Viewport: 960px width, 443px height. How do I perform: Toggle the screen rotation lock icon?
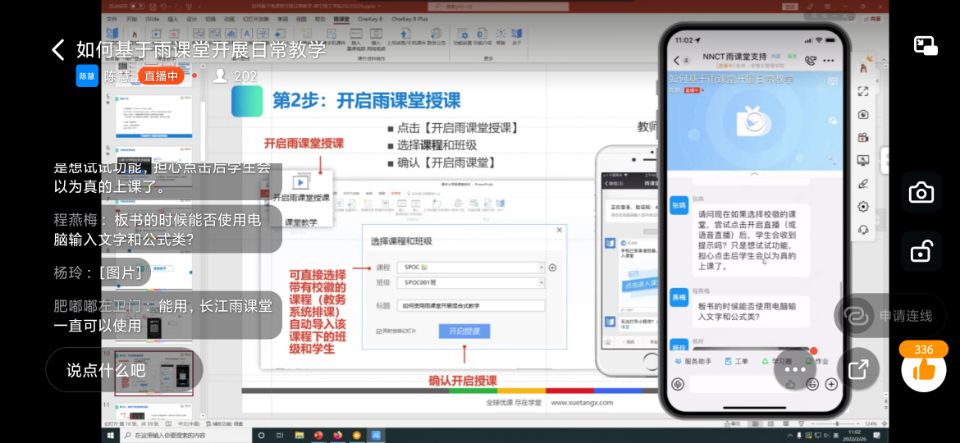click(x=921, y=250)
